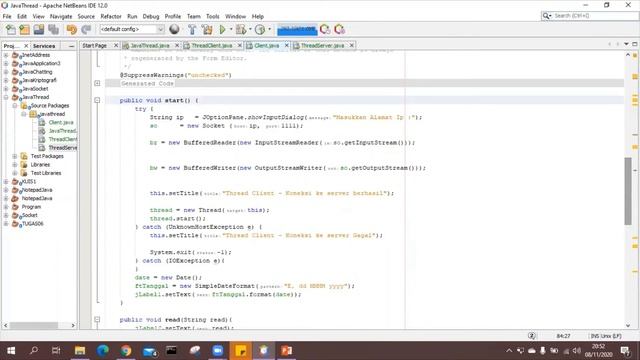Click the Profile Project toolbar icon
Screen dimensions: 640x360
[x=260, y=29]
